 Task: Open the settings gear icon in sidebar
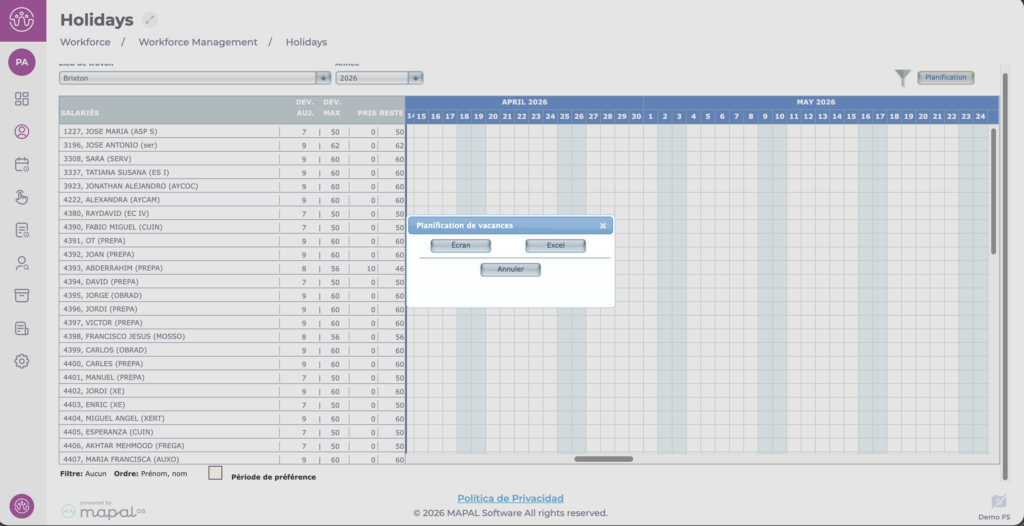[22, 361]
